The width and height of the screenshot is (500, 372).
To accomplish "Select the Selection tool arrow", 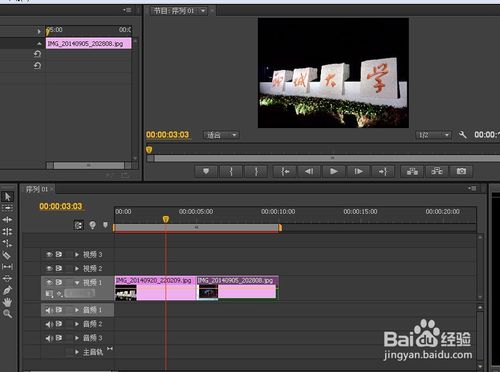I will [x=7, y=197].
